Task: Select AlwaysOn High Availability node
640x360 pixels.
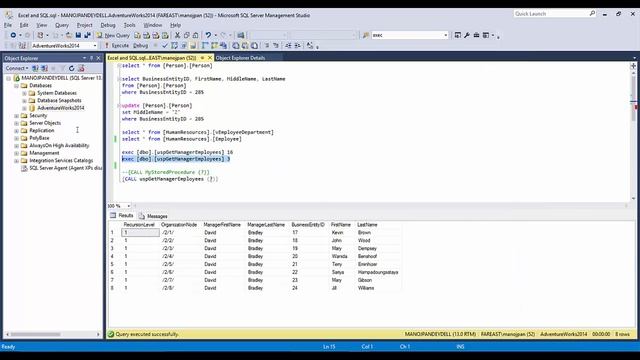Action: click(x=59, y=146)
